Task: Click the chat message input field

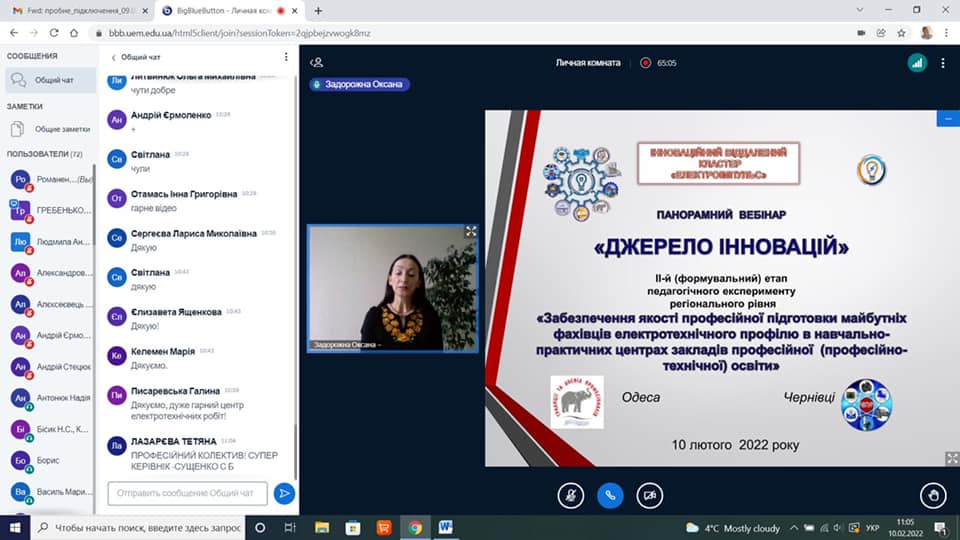Action: coord(187,493)
